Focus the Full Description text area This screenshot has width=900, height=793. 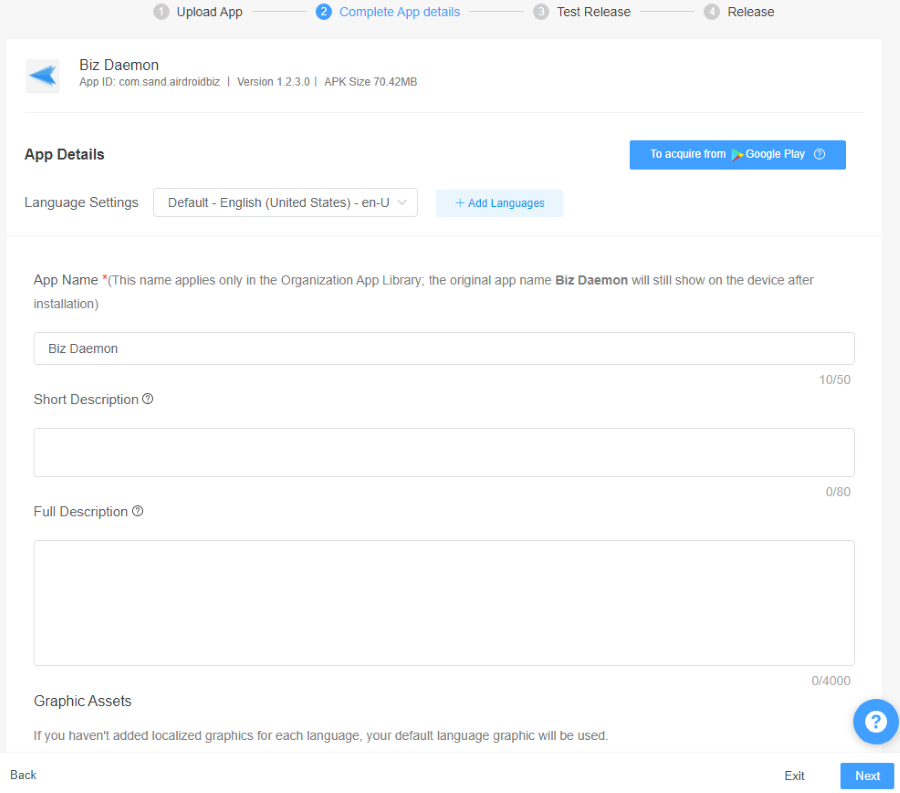444,602
